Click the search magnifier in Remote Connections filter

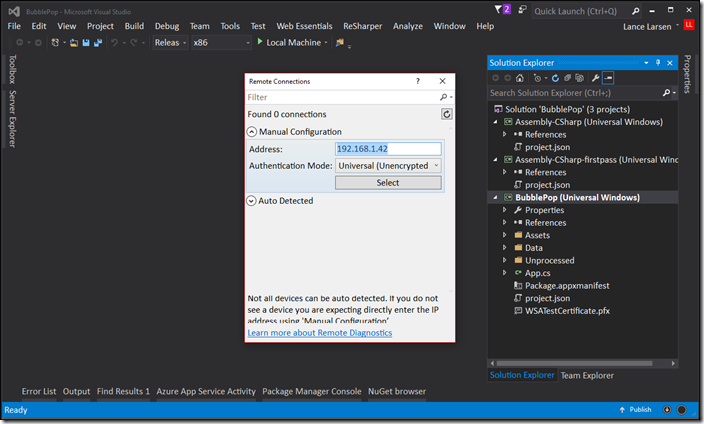tap(444, 97)
